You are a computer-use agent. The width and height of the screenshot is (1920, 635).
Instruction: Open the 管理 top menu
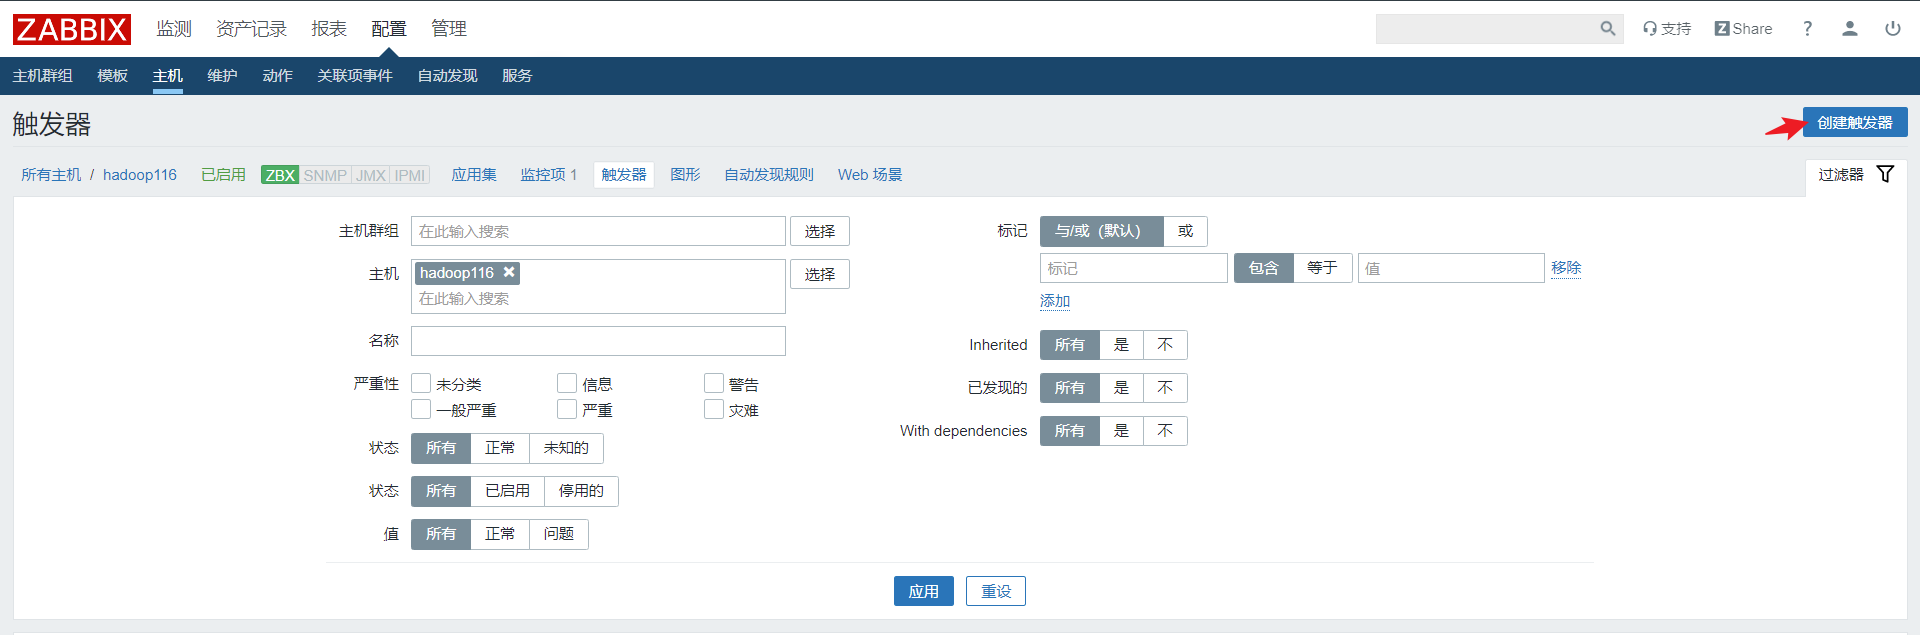click(x=449, y=29)
